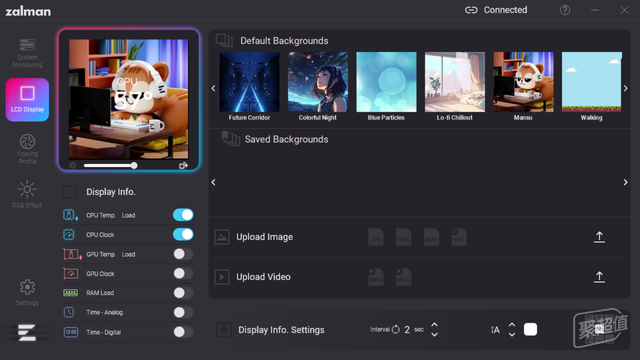Click the GIF file format icon
Viewport: 640px width, 360px height.
[459, 237]
